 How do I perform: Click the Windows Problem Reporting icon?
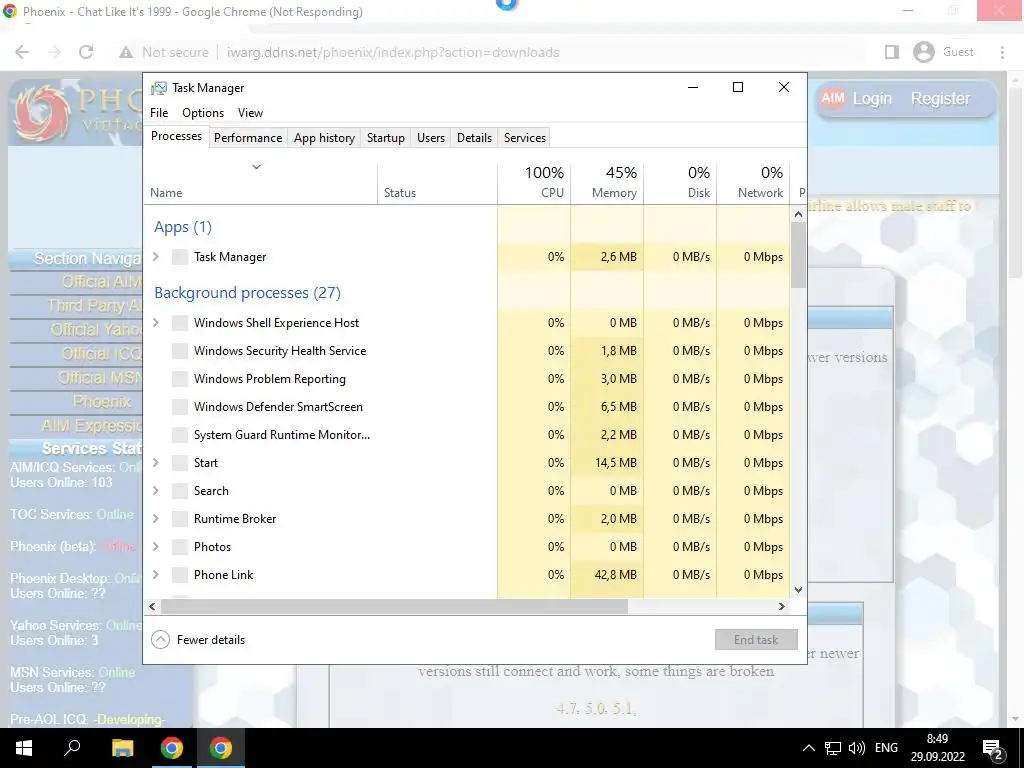(x=180, y=379)
